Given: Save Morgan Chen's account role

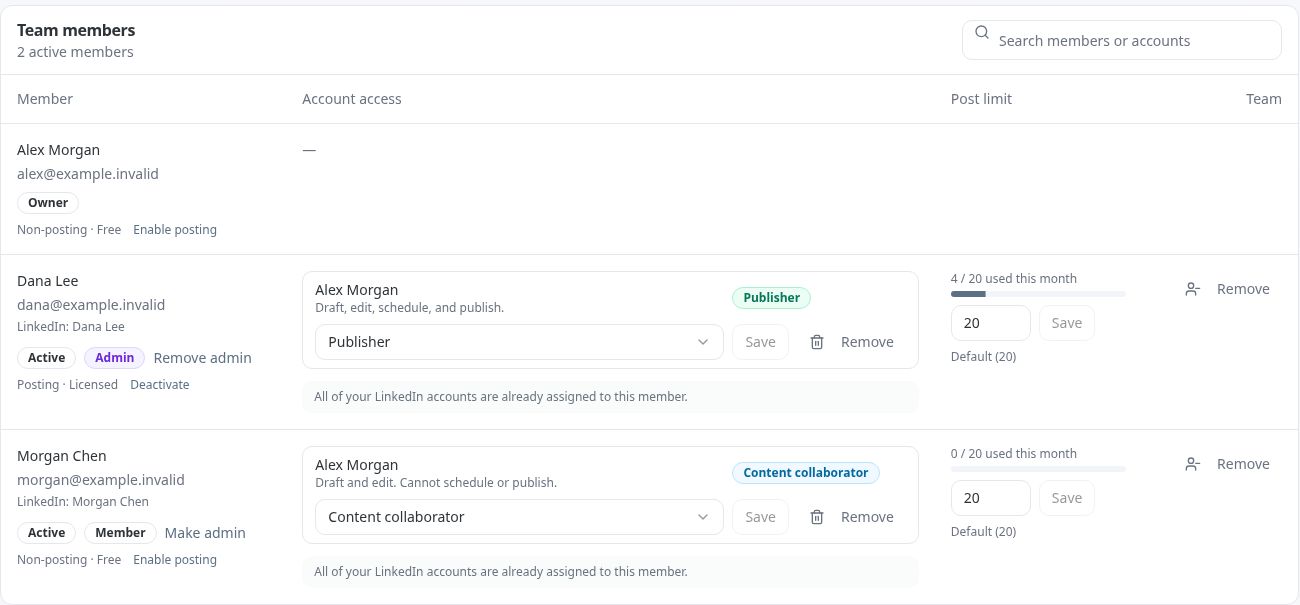Looking at the screenshot, I should point(760,517).
